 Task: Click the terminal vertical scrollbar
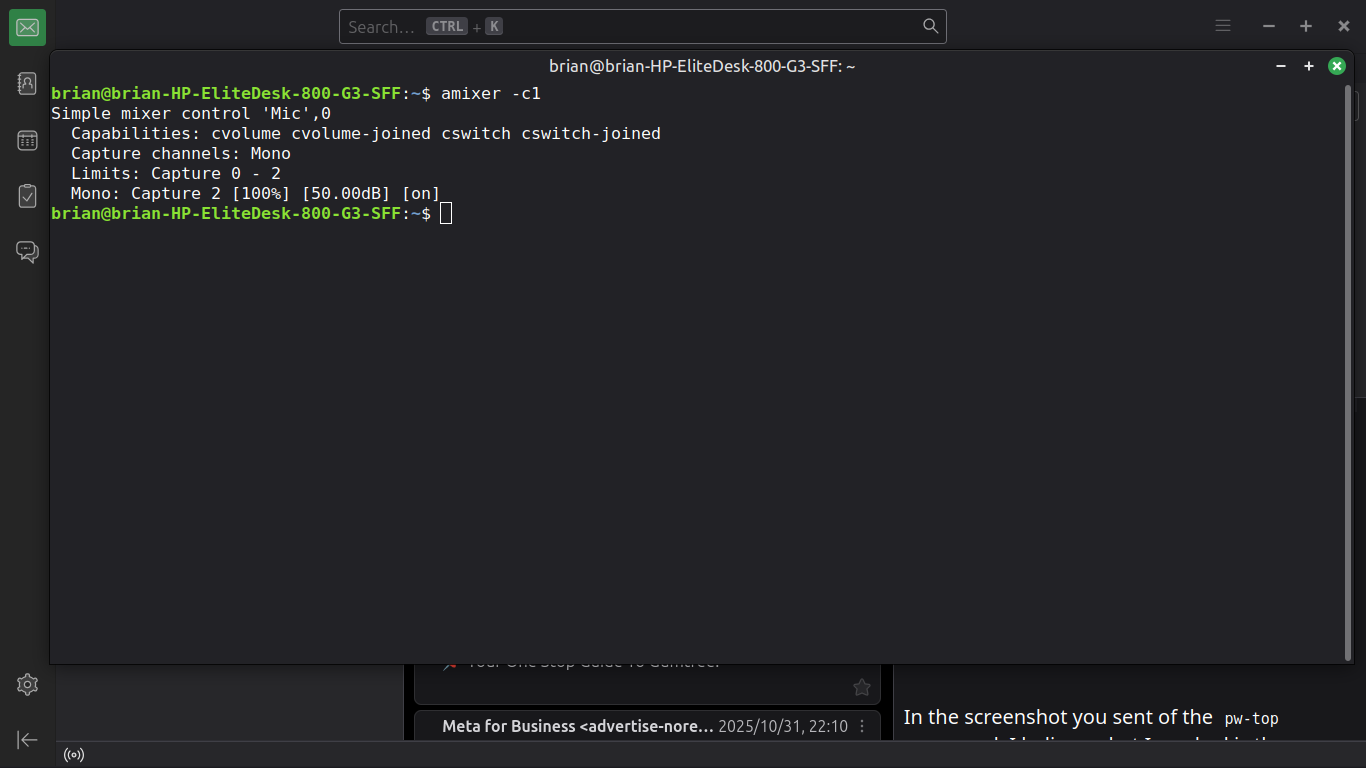point(1347,372)
